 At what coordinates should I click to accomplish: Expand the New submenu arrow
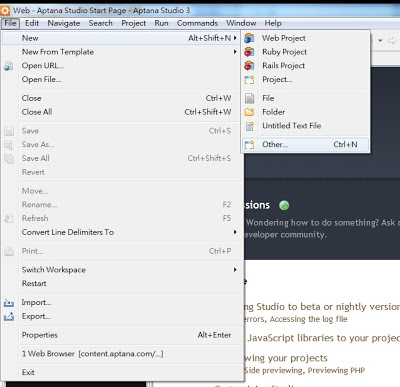tap(235, 38)
